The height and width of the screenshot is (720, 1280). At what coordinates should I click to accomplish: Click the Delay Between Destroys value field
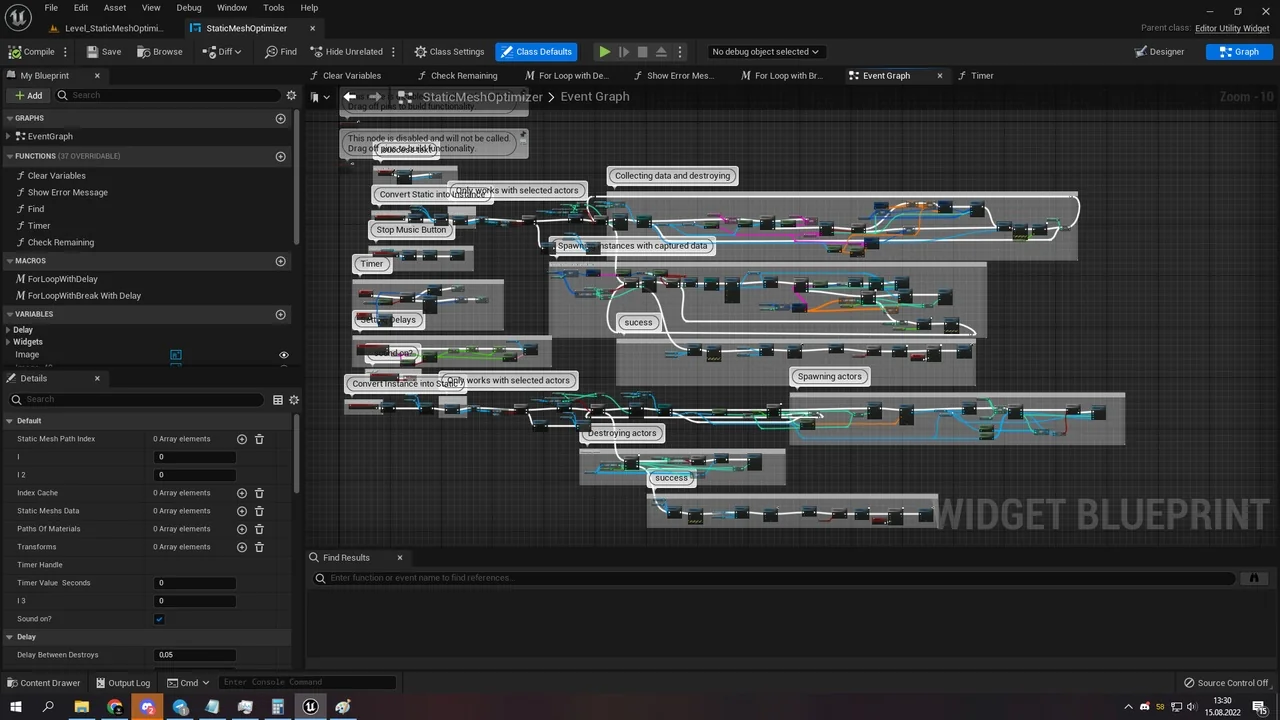(x=196, y=655)
